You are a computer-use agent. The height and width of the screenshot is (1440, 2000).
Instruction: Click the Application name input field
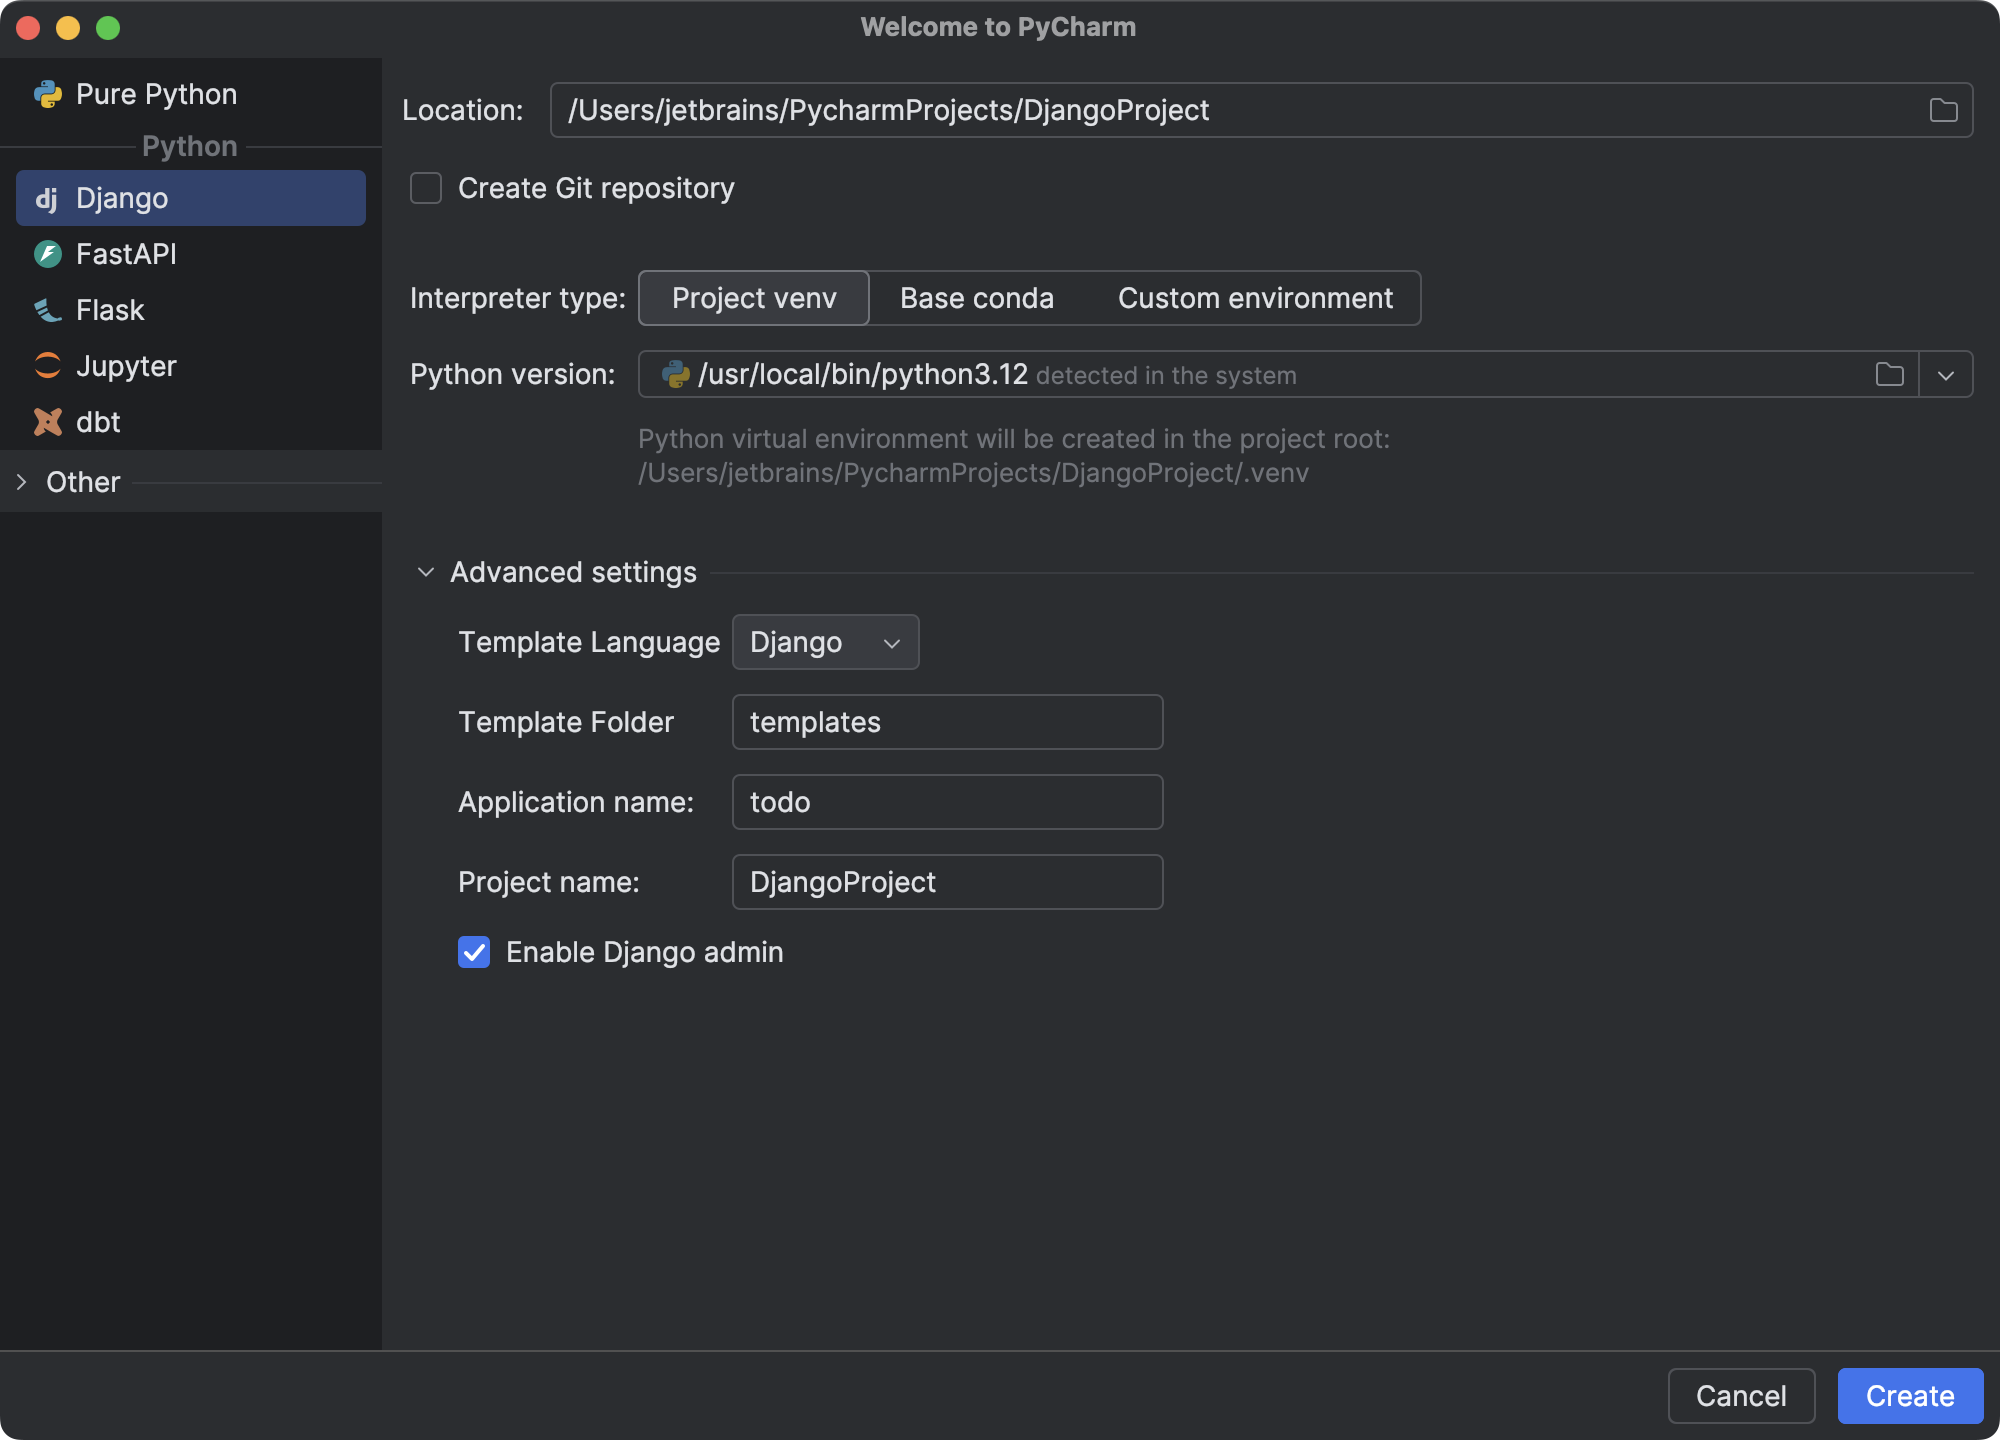point(946,801)
